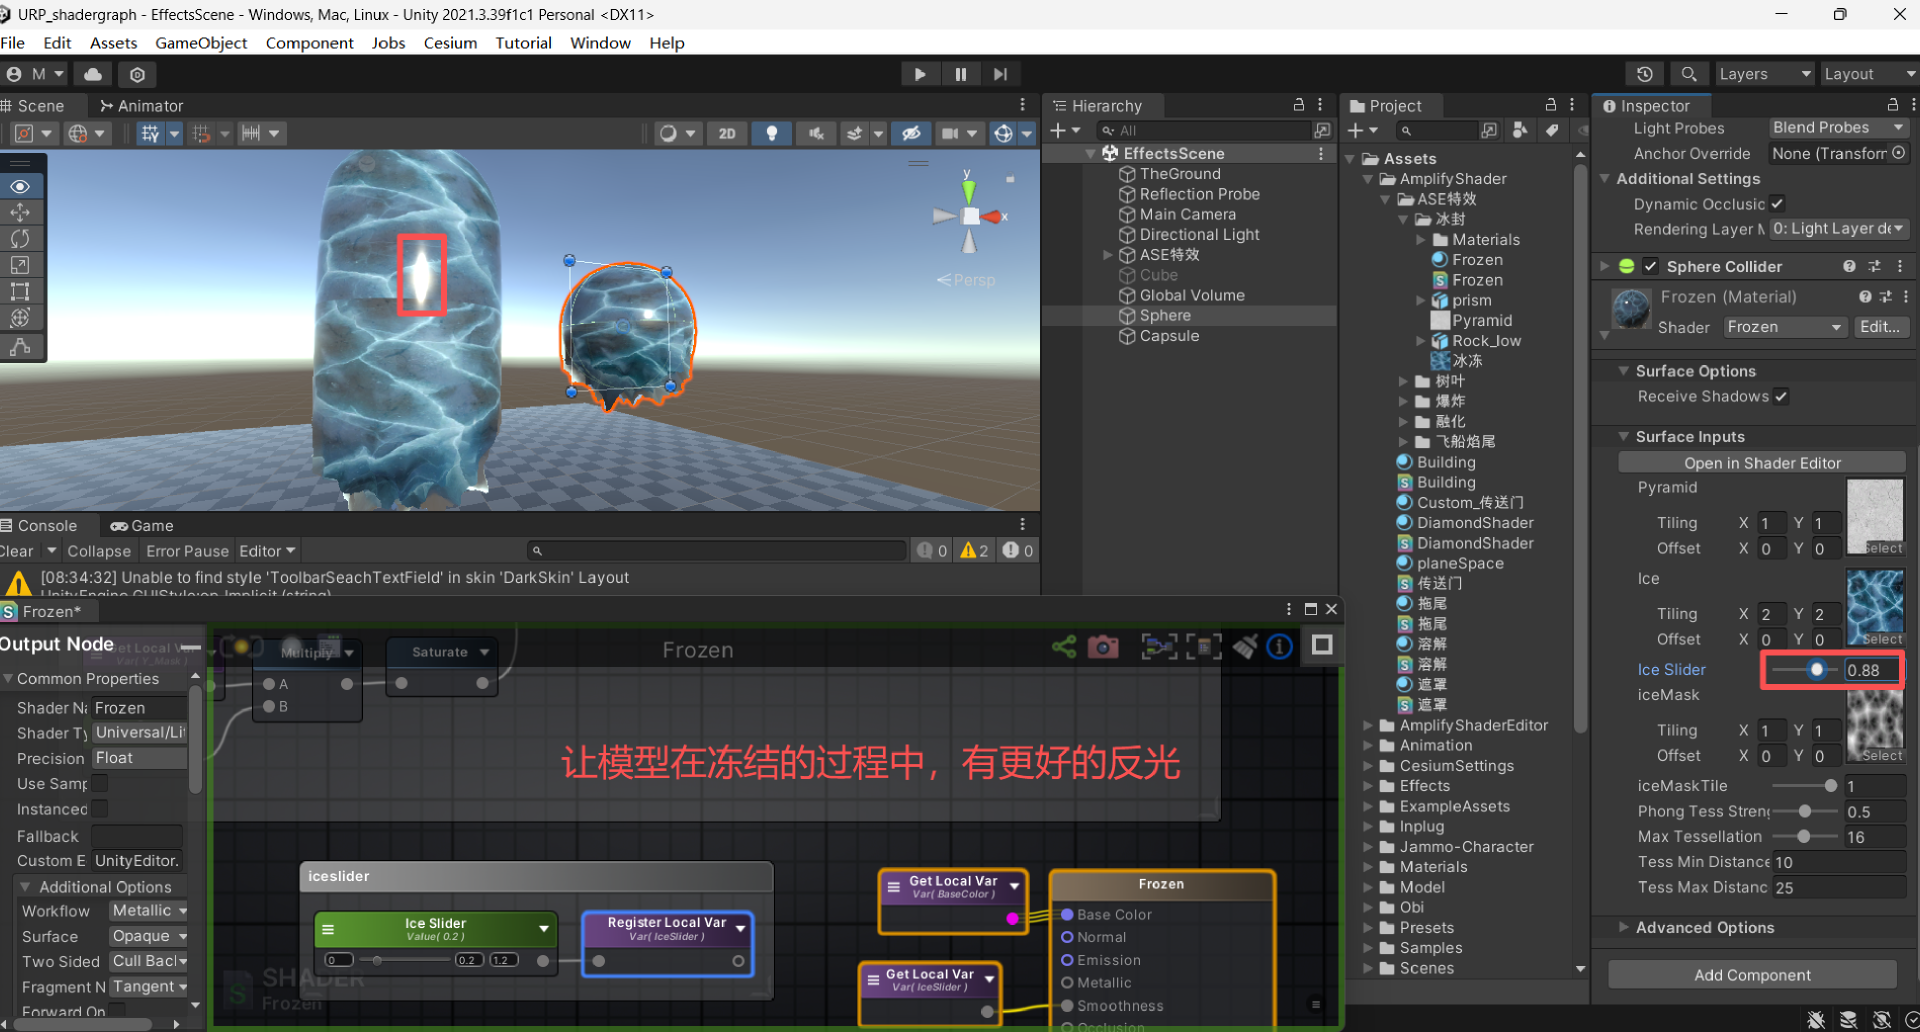The height and width of the screenshot is (1032, 1920).
Task: Open the Undo History icon
Action: [1645, 74]
